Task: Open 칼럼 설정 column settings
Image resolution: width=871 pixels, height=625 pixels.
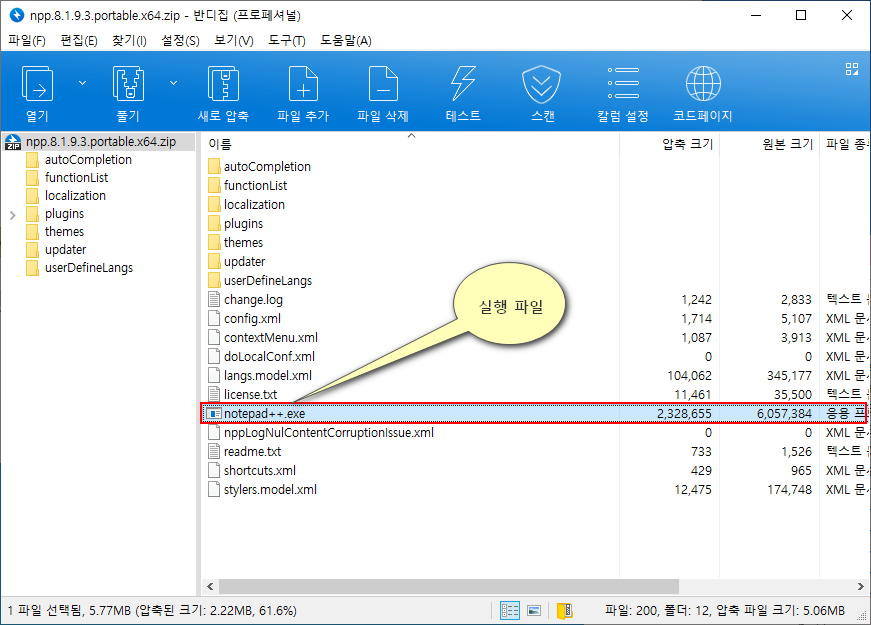Action: tap(623, 92)
